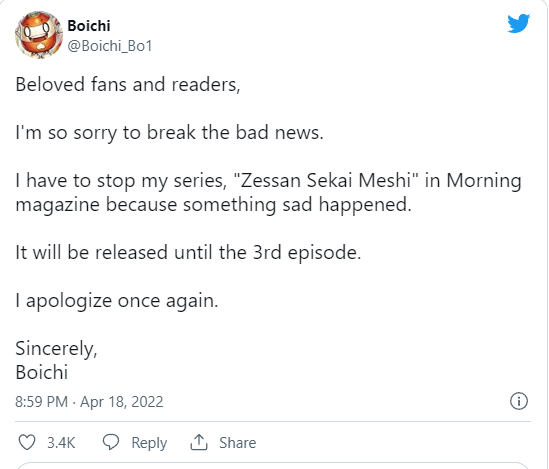Like the tweet with the heart icon

(x=27, y=442)
